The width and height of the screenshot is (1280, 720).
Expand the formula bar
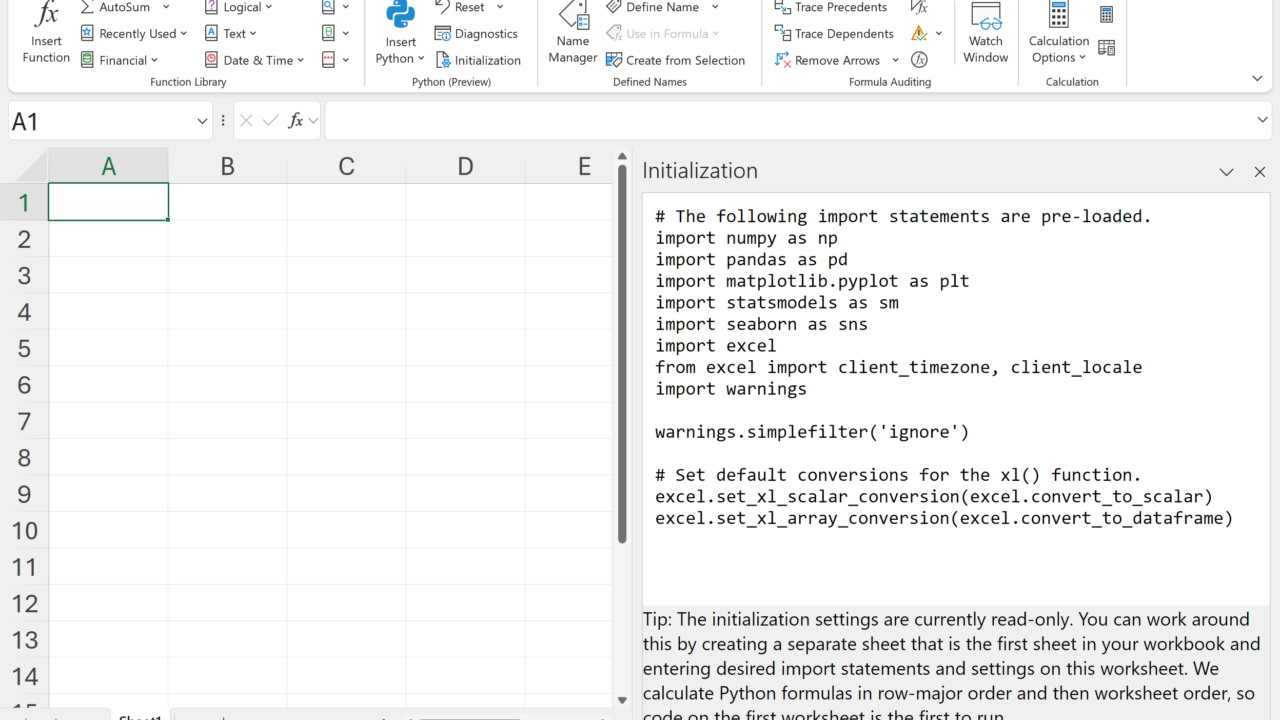click(x=1262, y=121)
